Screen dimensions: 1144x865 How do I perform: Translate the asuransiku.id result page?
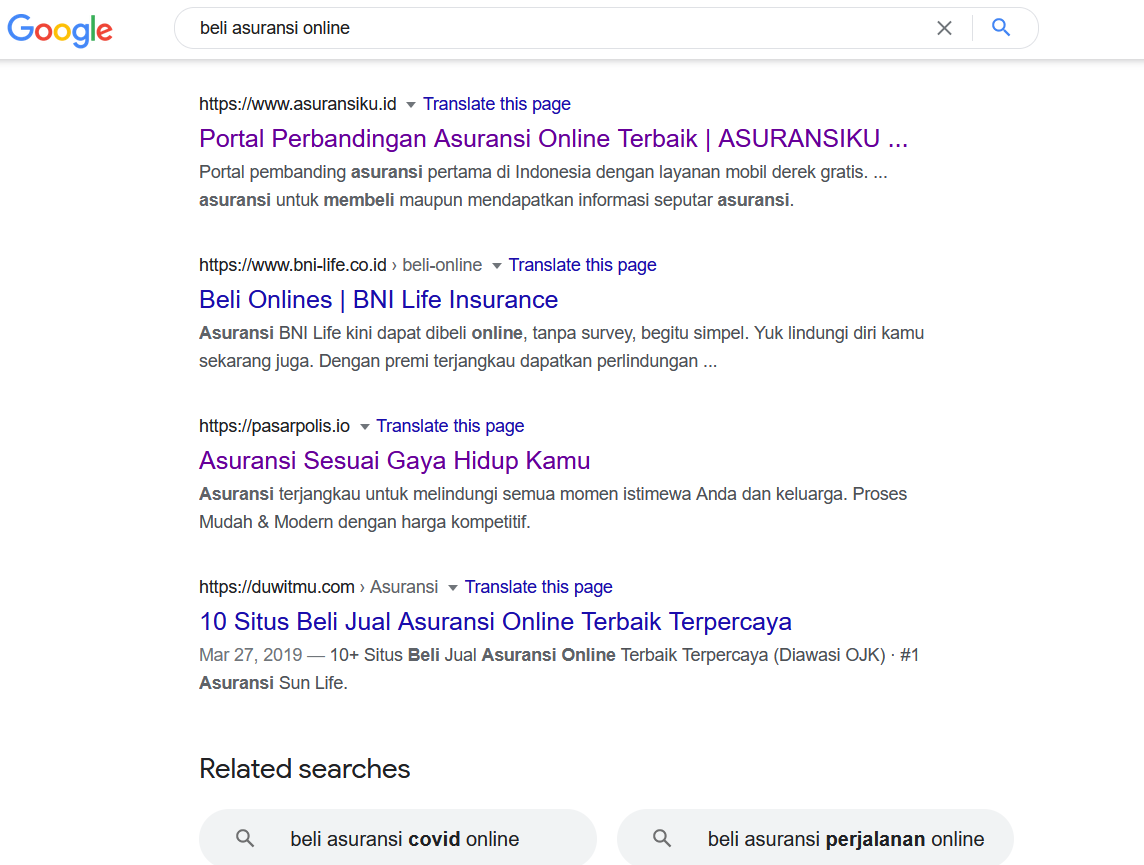(x=497, y=104)
